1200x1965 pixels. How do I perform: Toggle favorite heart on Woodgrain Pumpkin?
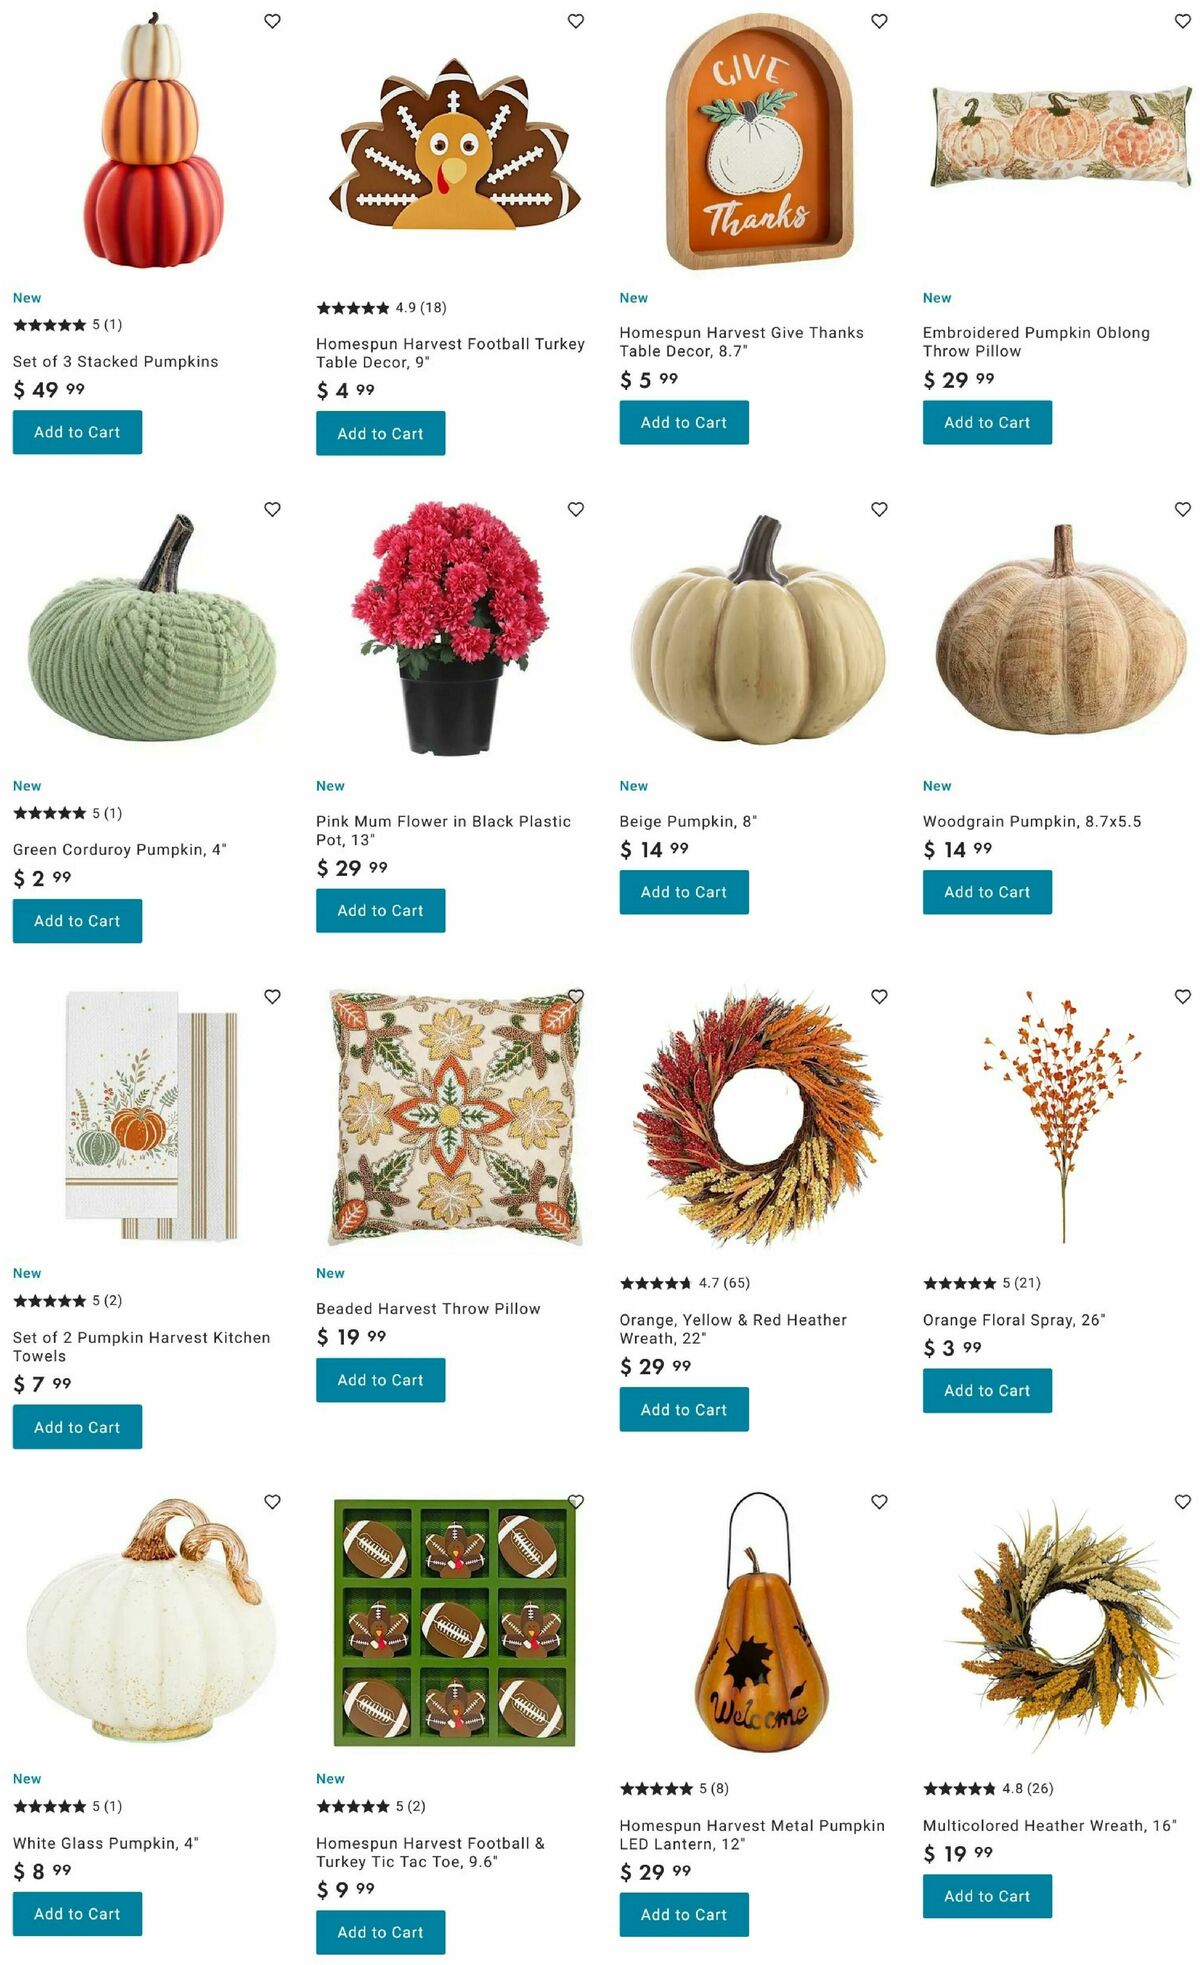1182,509
